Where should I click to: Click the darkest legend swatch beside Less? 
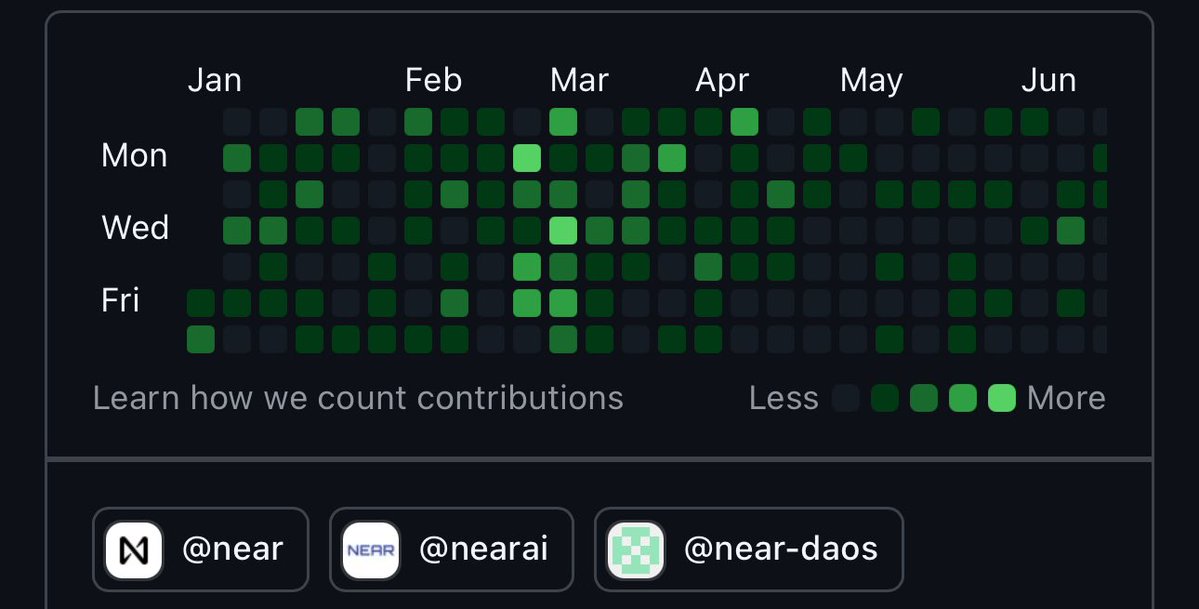click(846, 399)
